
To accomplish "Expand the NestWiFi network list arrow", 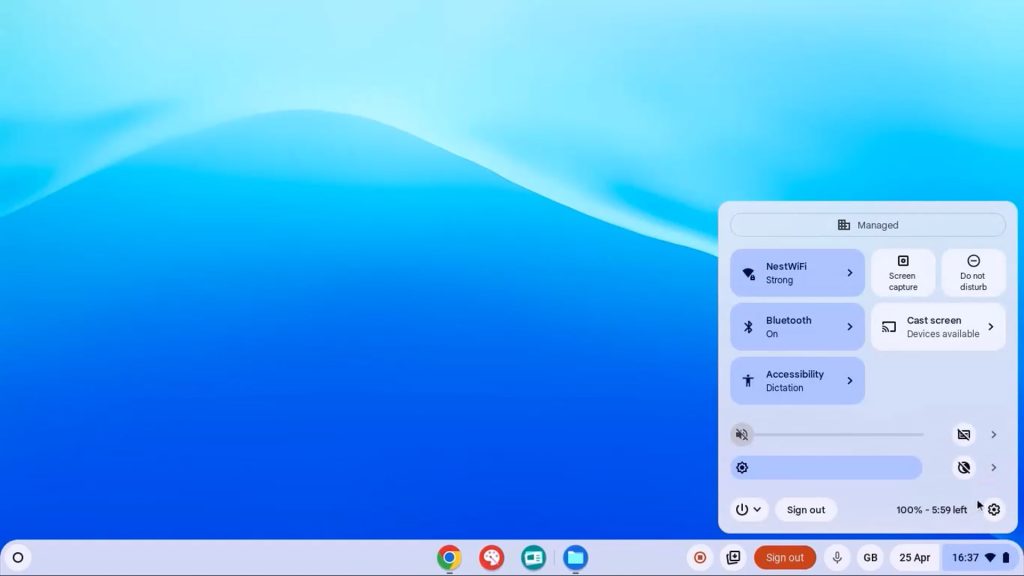I will (x=850, y=273).
